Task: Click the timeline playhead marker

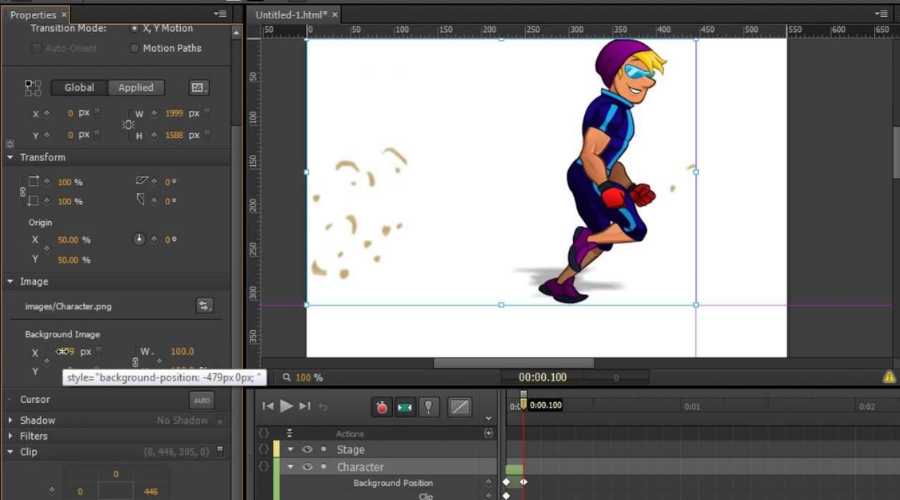Action: tap(523, 400)
